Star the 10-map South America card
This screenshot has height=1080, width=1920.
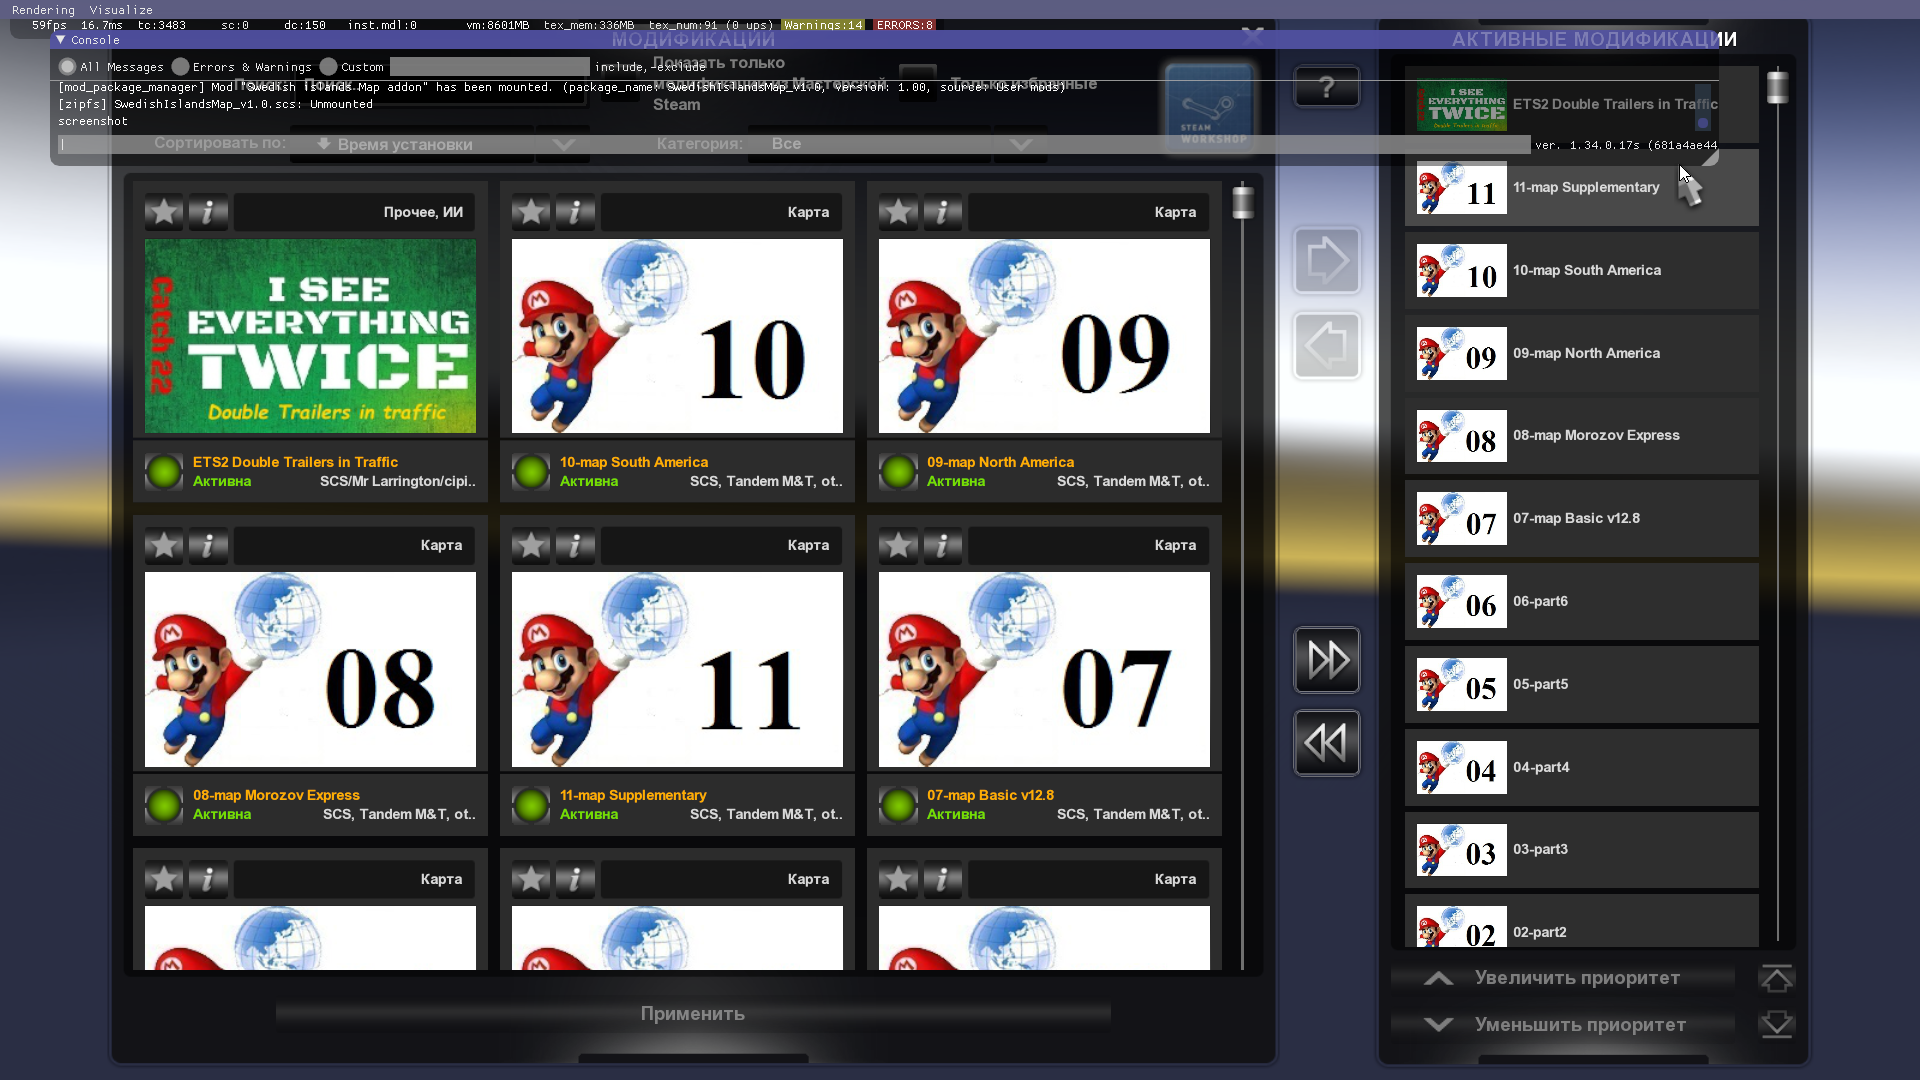tap(531, 212)
